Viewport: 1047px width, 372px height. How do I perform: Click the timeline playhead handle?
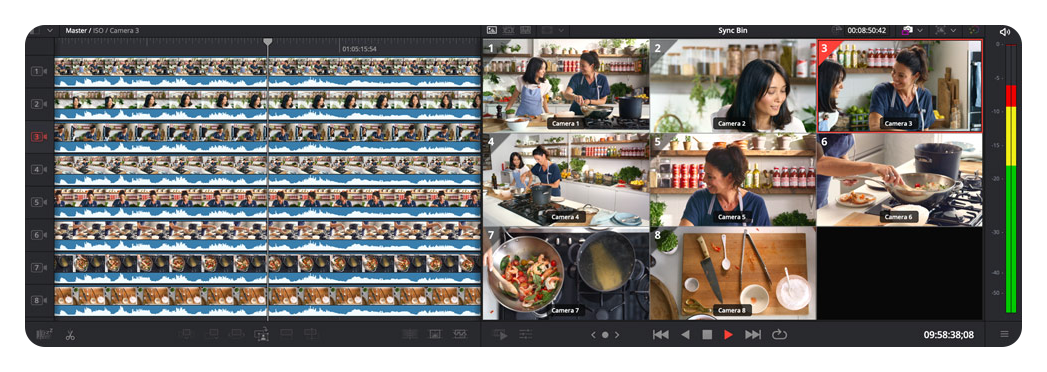pos(268,41)
